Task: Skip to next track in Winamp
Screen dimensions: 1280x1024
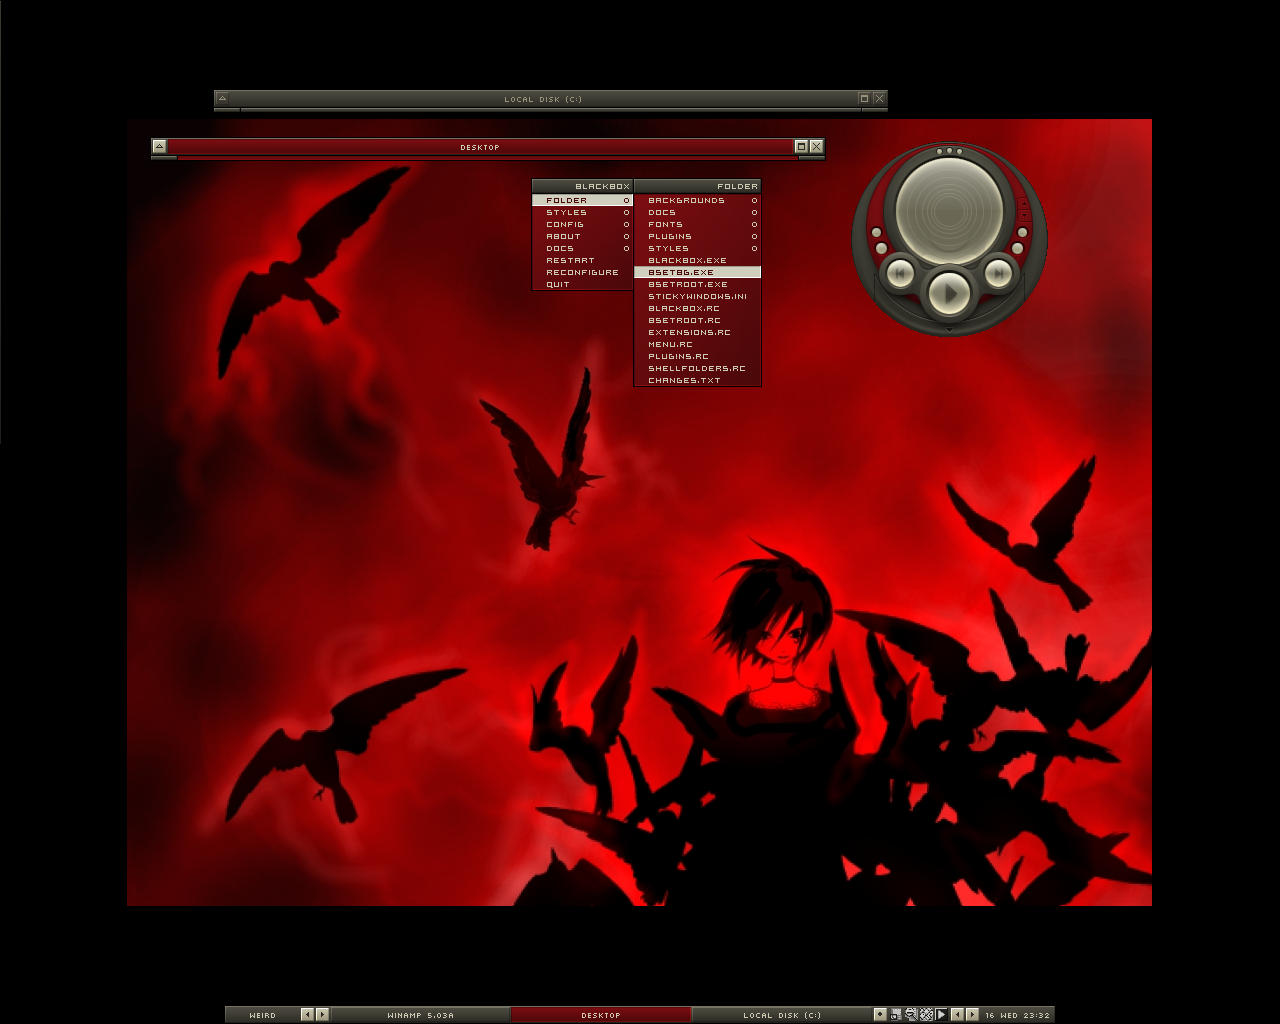Action: 998,273
